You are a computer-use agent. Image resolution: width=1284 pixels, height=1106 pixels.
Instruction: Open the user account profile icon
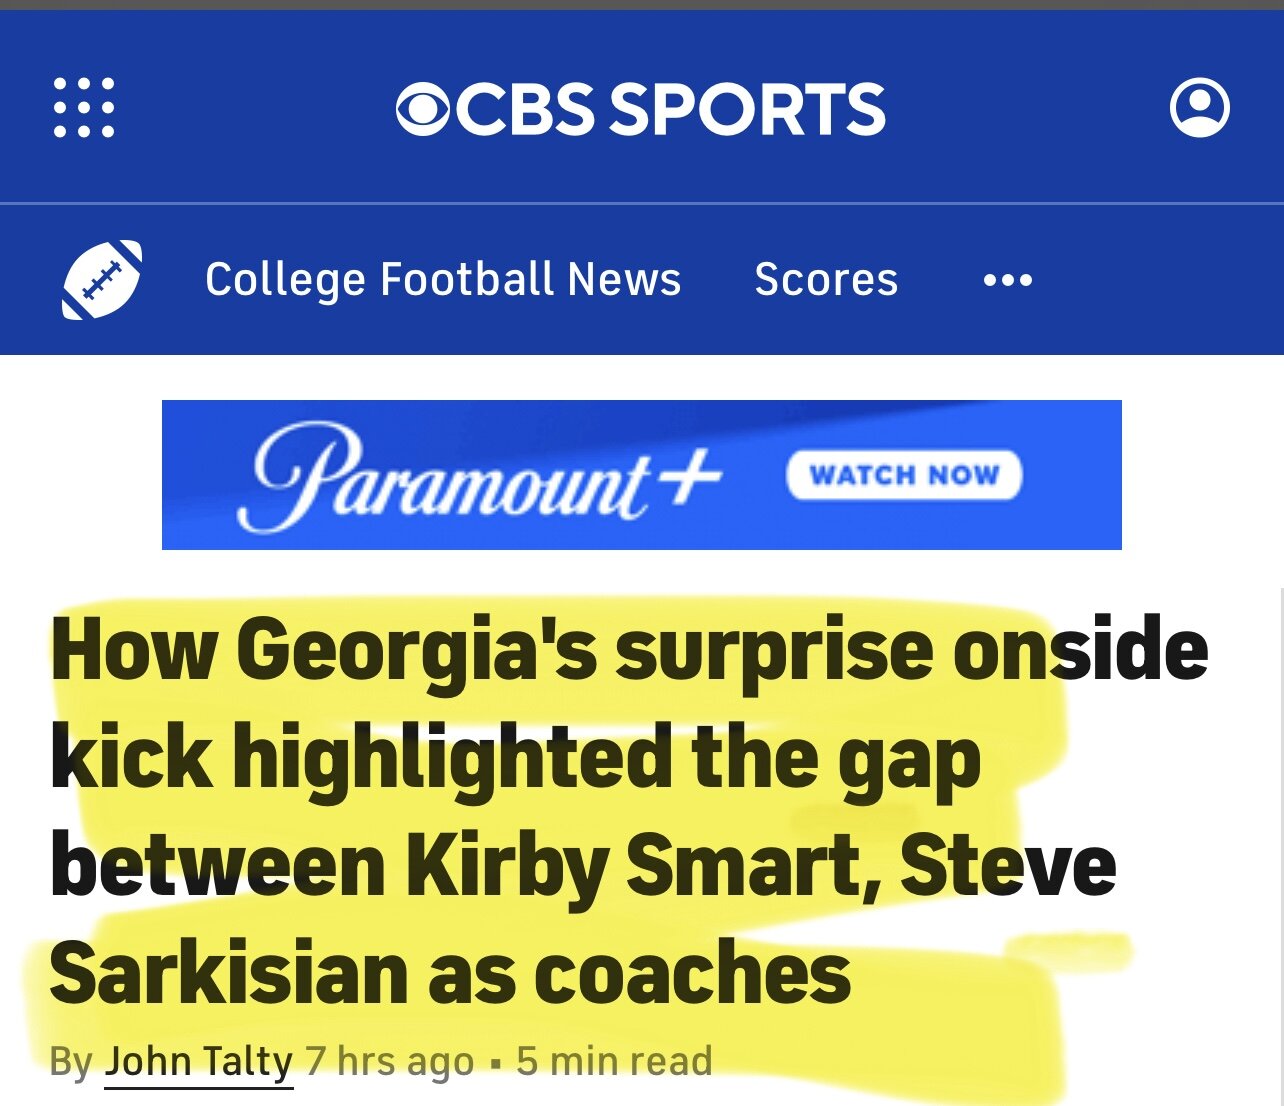tap(1199, 108)
